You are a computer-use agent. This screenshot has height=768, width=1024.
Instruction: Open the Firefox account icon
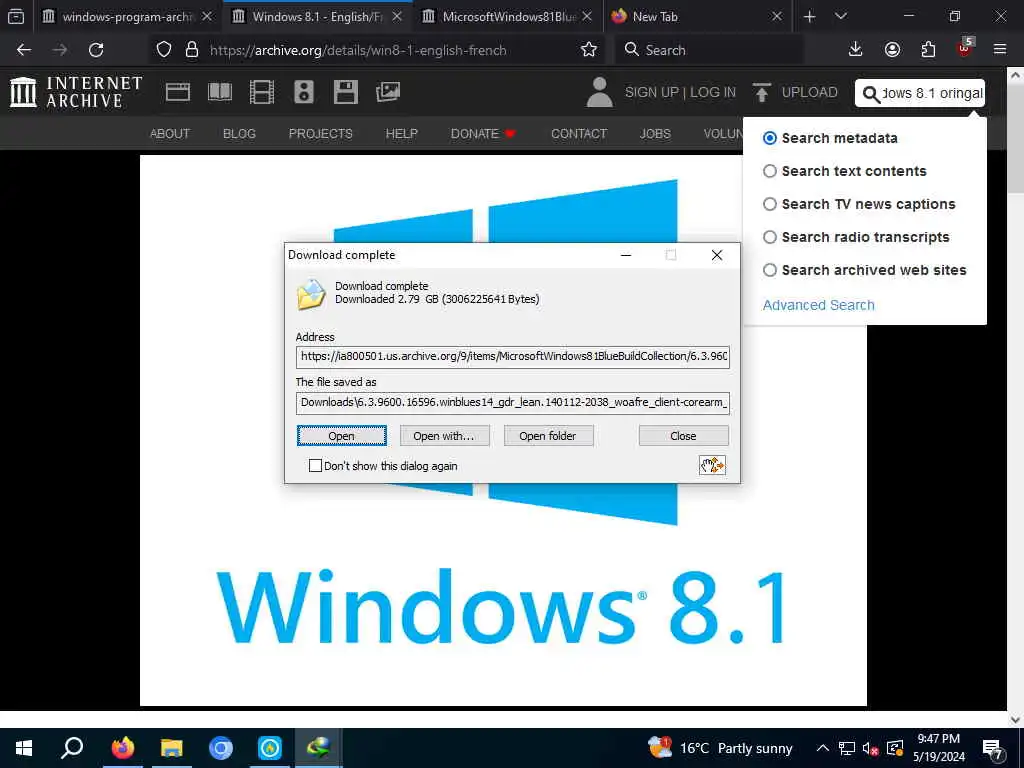click(892, 50)
